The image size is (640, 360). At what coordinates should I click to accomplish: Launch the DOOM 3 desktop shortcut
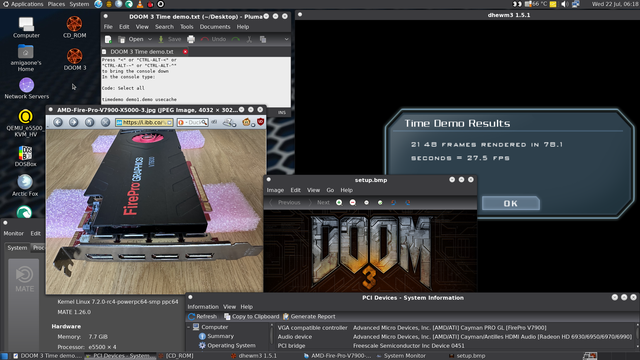click(x=75, y=59)
